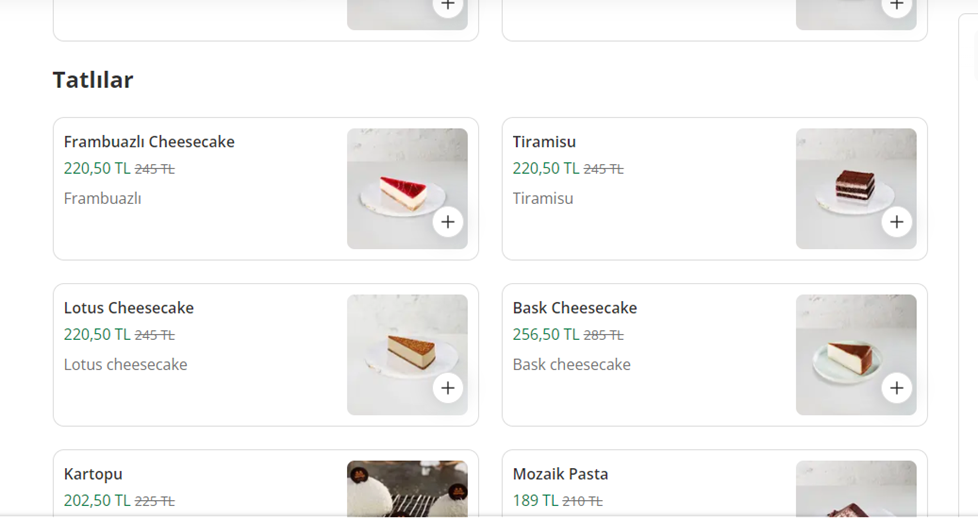
Task: Click plus icon on Lotus Cheesecake
Action: click(448, 388)
